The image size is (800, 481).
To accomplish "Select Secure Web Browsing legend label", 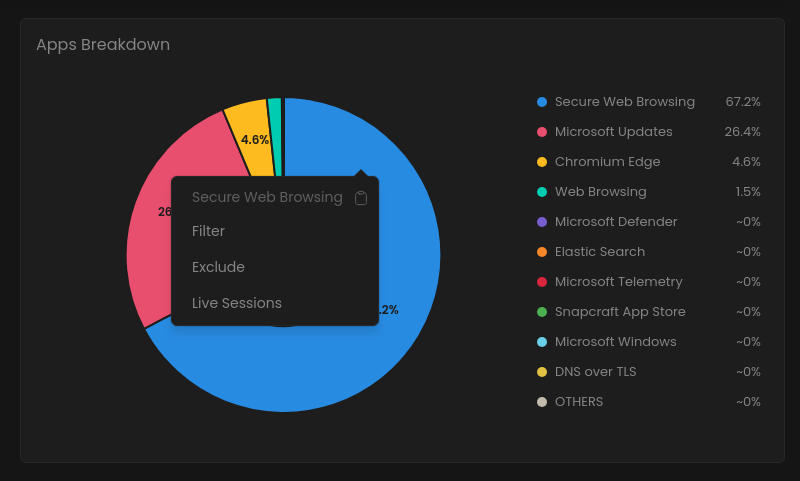I will click(x=624, y=102).
